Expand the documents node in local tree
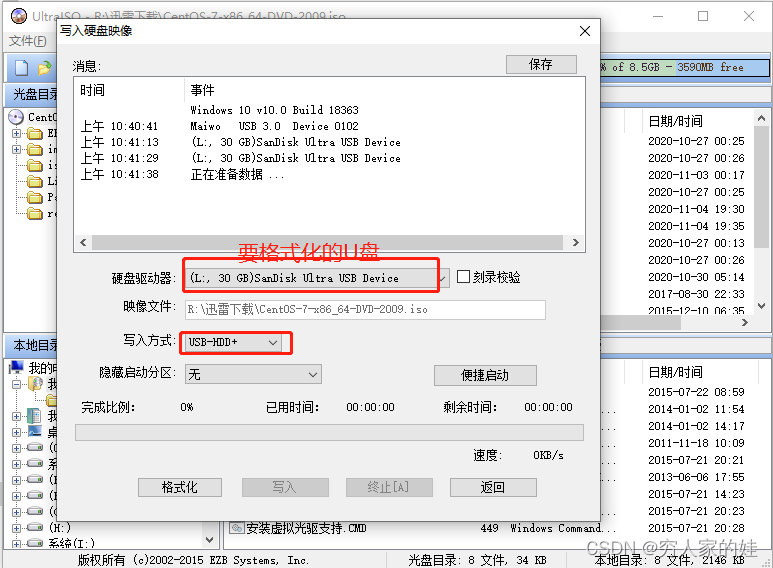The image size is (773, 568). (16, 416)
